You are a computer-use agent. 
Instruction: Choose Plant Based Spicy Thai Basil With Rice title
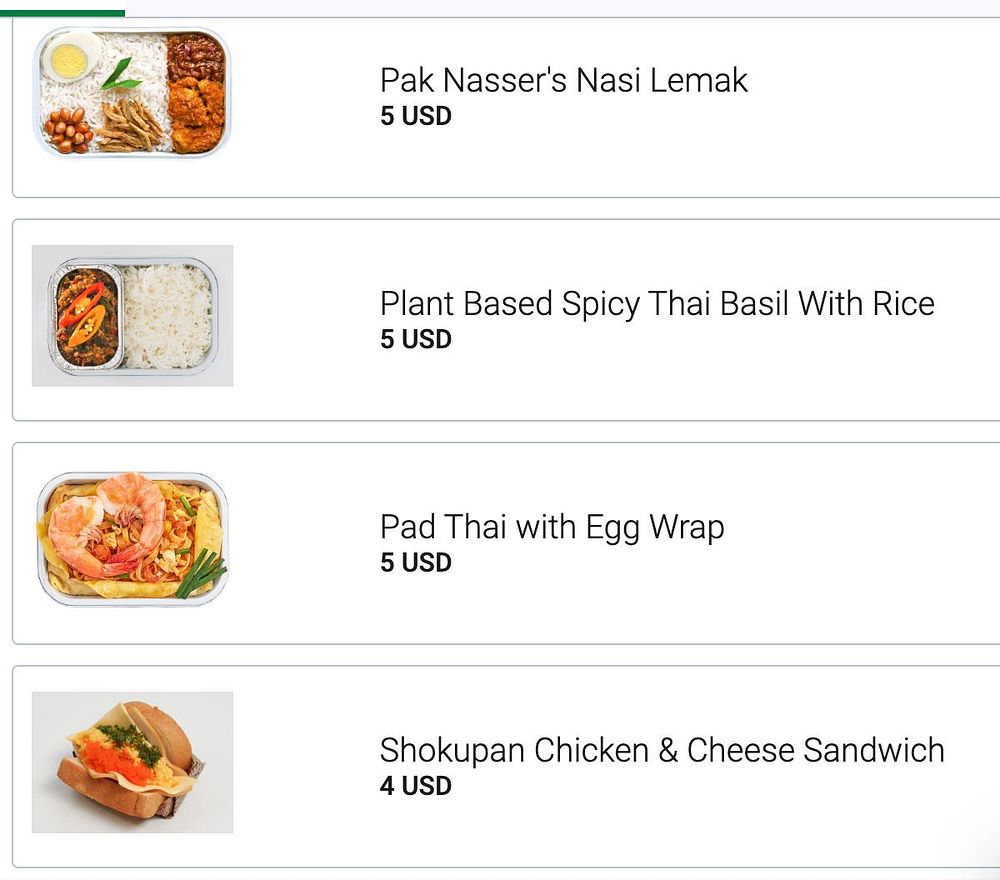(657, 303)
